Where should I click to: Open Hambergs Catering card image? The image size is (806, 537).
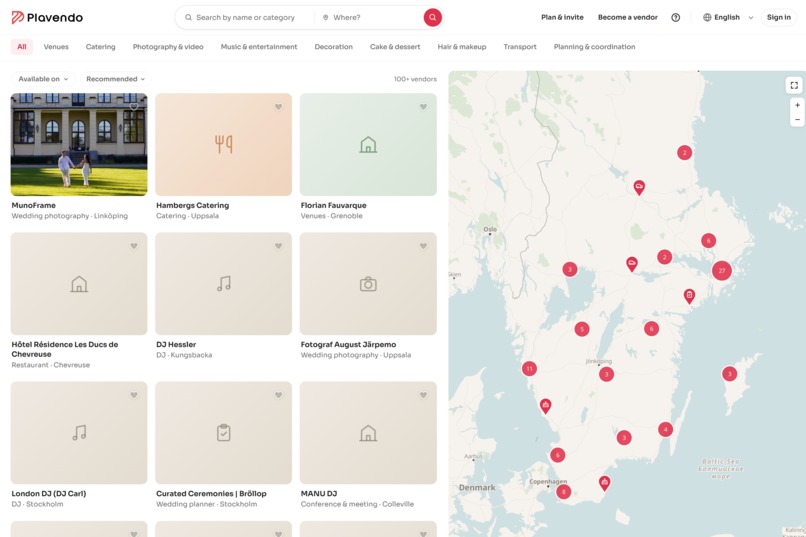tap(224, 144)
